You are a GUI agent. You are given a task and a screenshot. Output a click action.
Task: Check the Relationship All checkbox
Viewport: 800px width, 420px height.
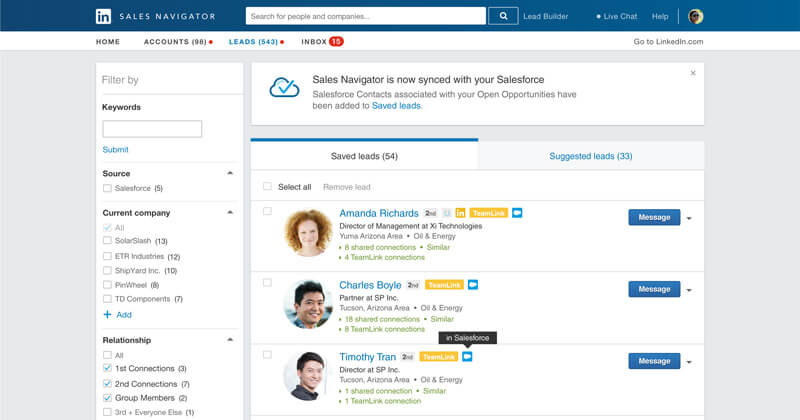click(107, 355)
